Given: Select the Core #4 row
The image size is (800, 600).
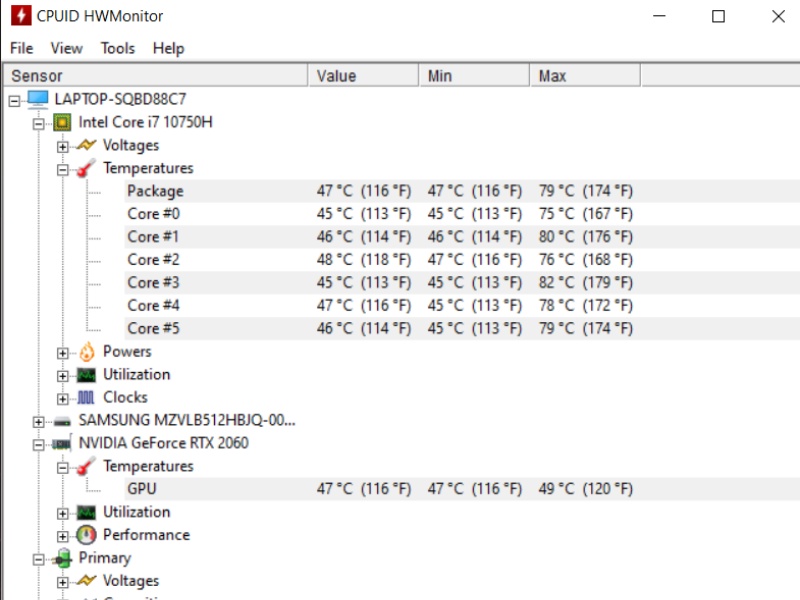Looking at the screenshot, I should click(x=462, y=306).
